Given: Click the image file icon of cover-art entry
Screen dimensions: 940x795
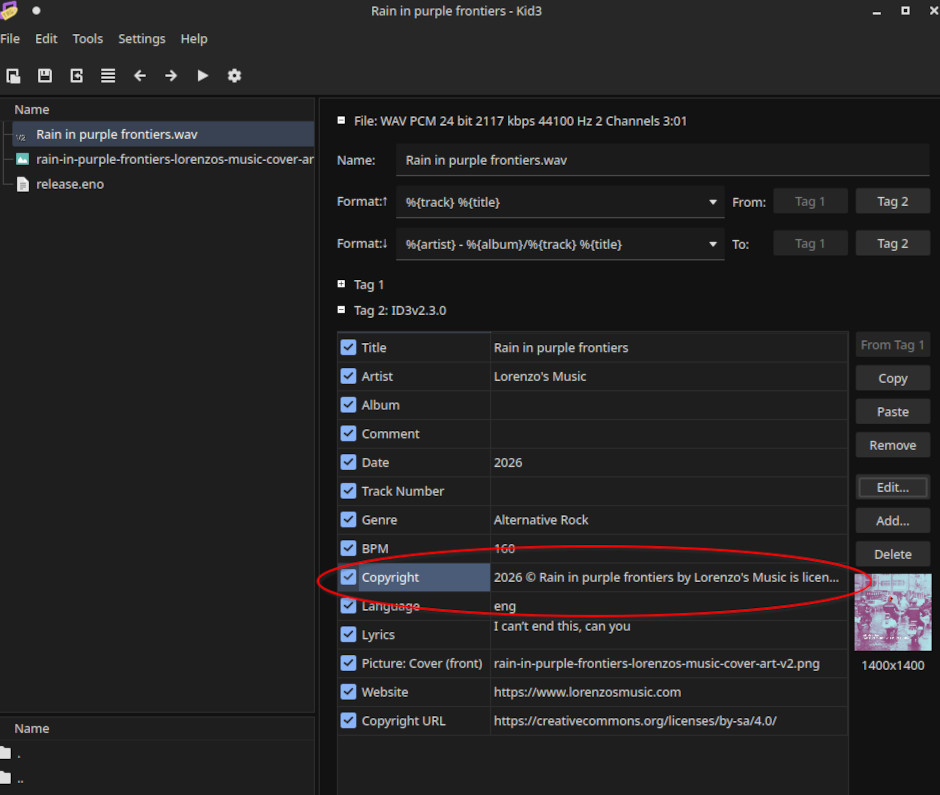Looking at the screenshot, I should [22, 159].
